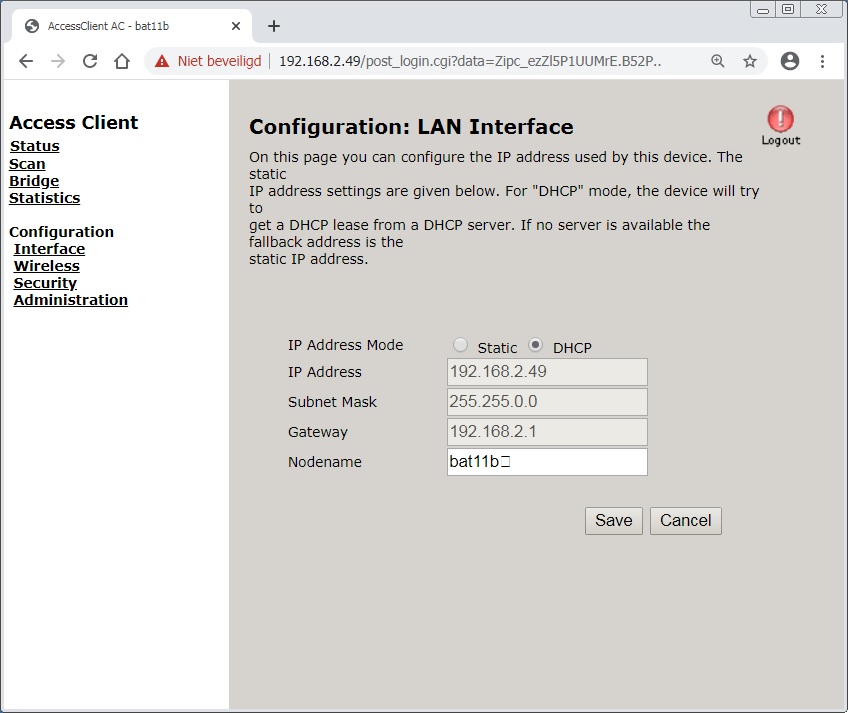Select DHCP IP address mode
848x713 pixels.
[536, 345]
